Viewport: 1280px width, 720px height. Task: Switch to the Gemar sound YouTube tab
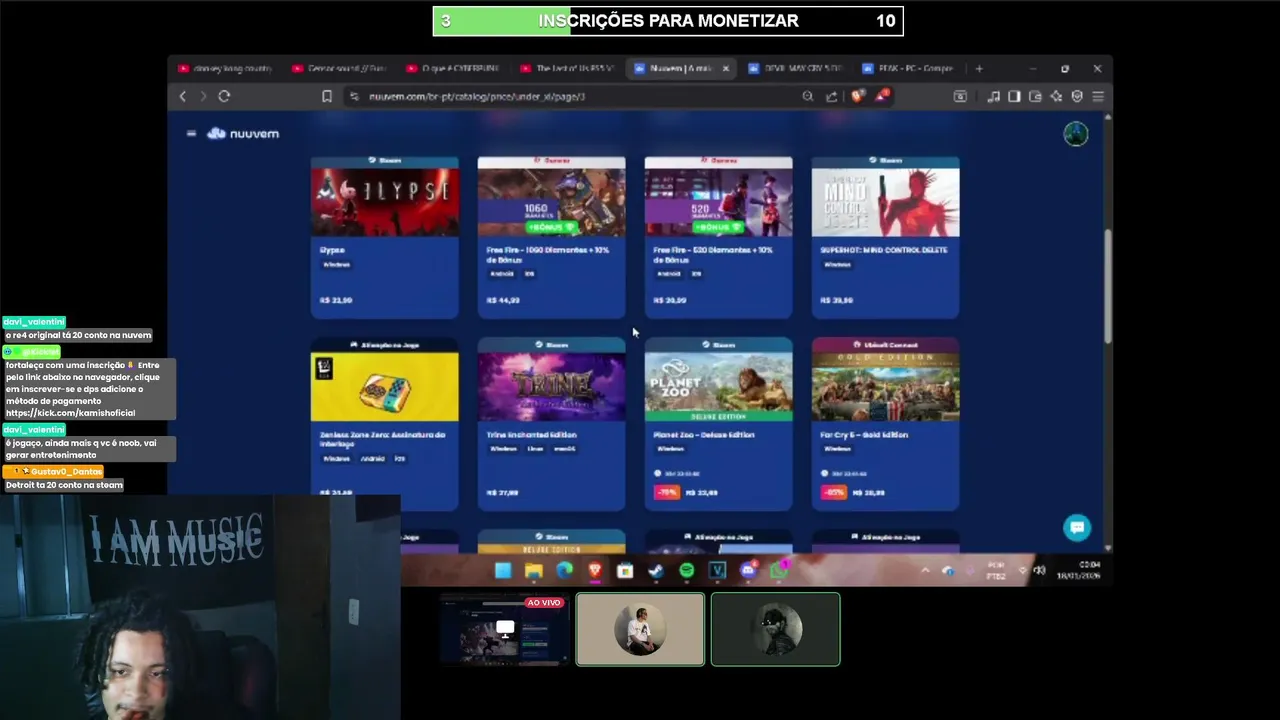click(339, 68)
